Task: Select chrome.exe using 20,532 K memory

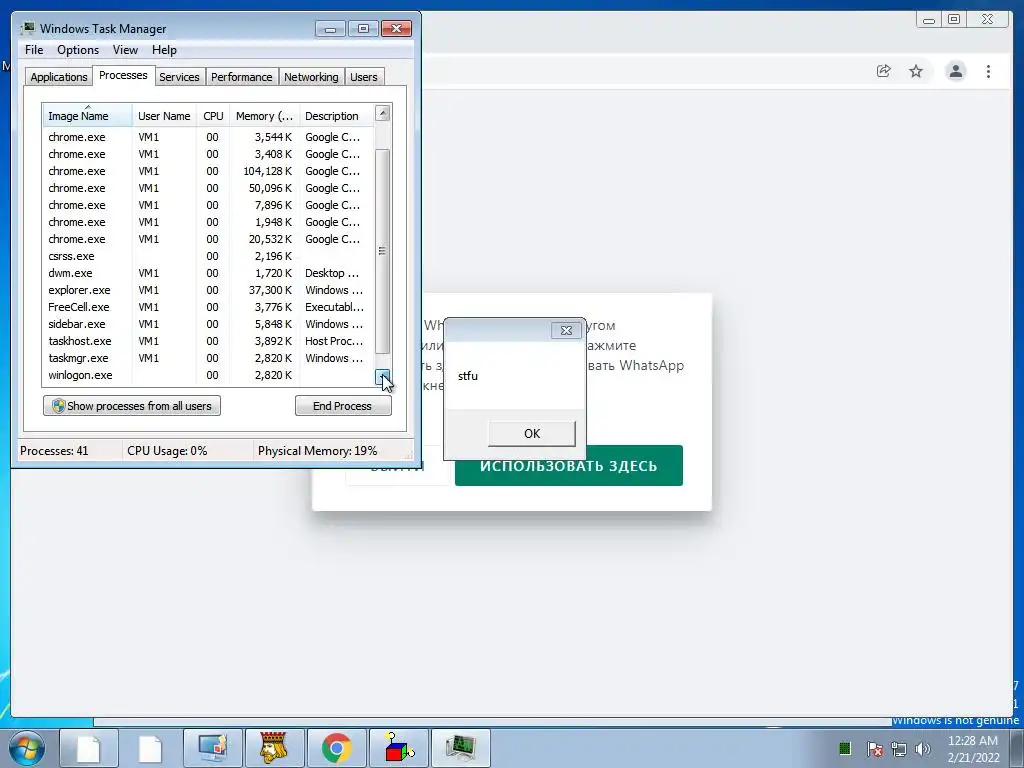Action: click(208, 239)
